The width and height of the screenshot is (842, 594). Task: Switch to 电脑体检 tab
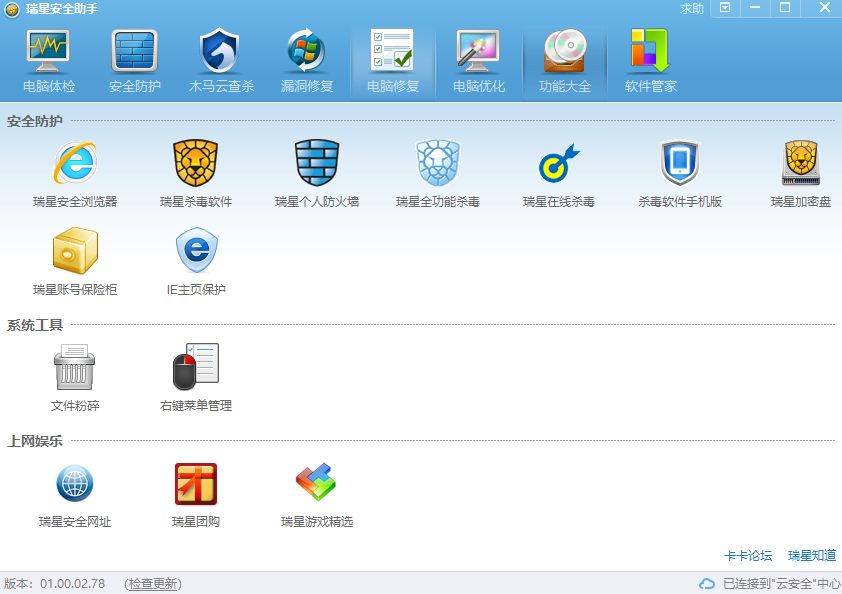point(48,60)
